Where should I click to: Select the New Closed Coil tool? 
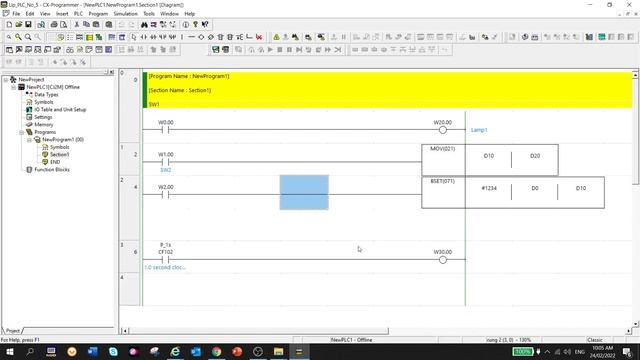[211, 37]
